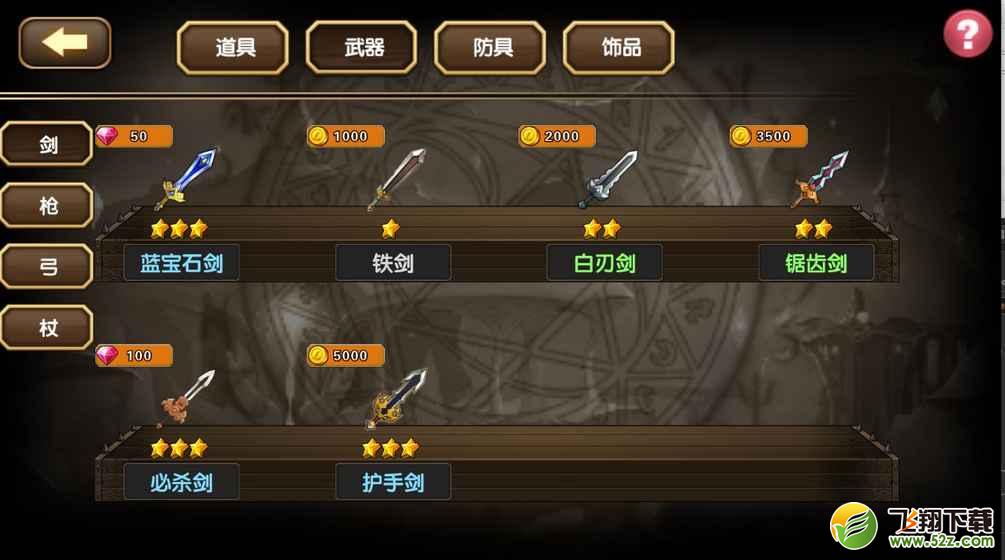The width and height of the screenshot is (1005, 560).
Task: Tap the 5000 gold price tag
Action: coord(345,355)
